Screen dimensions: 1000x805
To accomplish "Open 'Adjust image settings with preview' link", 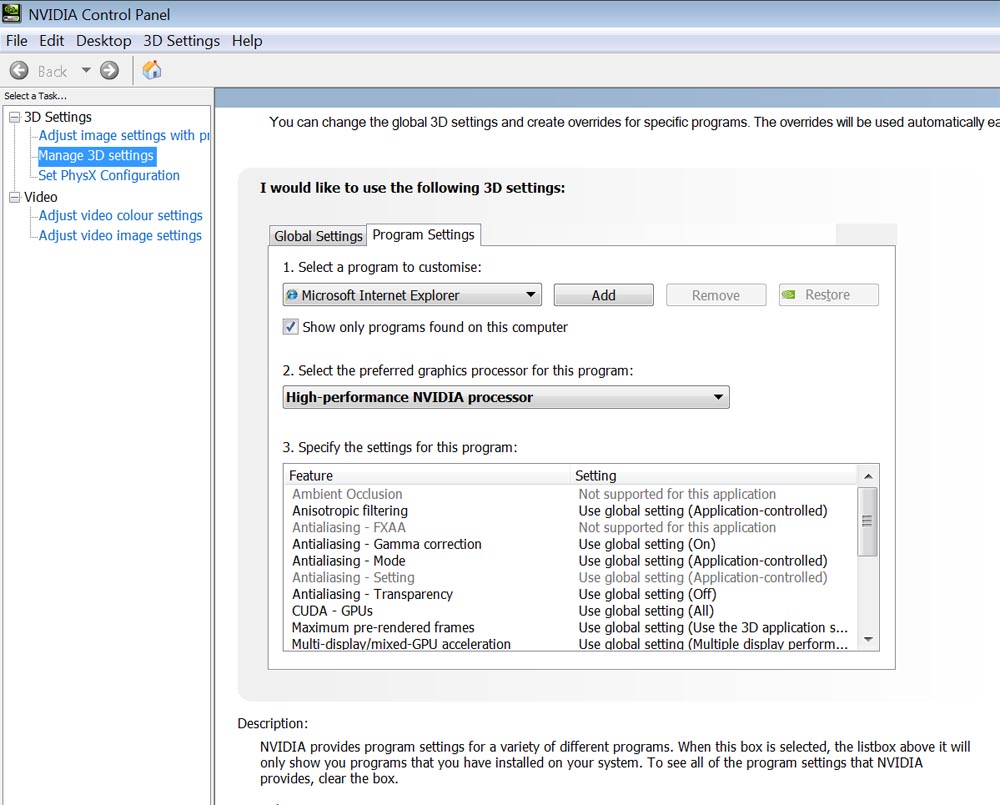I will pyautogui.click(x=124, y=135).
